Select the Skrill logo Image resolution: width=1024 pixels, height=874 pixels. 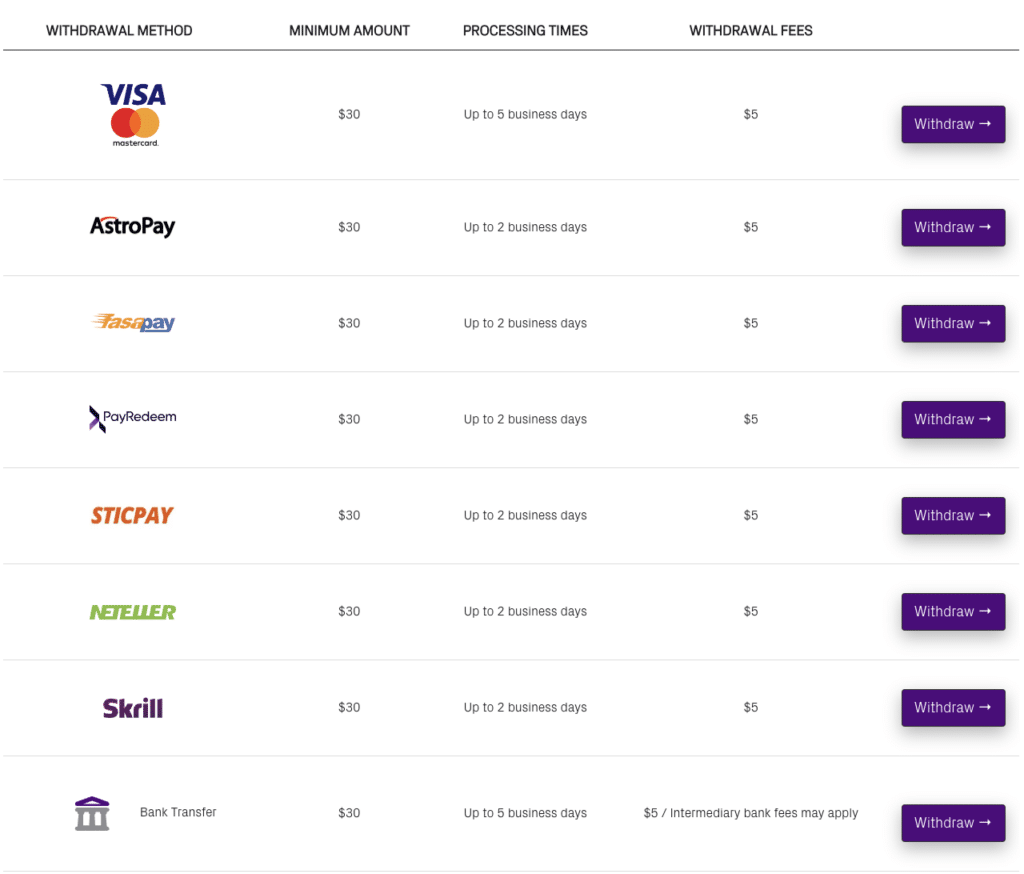point(133,708)
